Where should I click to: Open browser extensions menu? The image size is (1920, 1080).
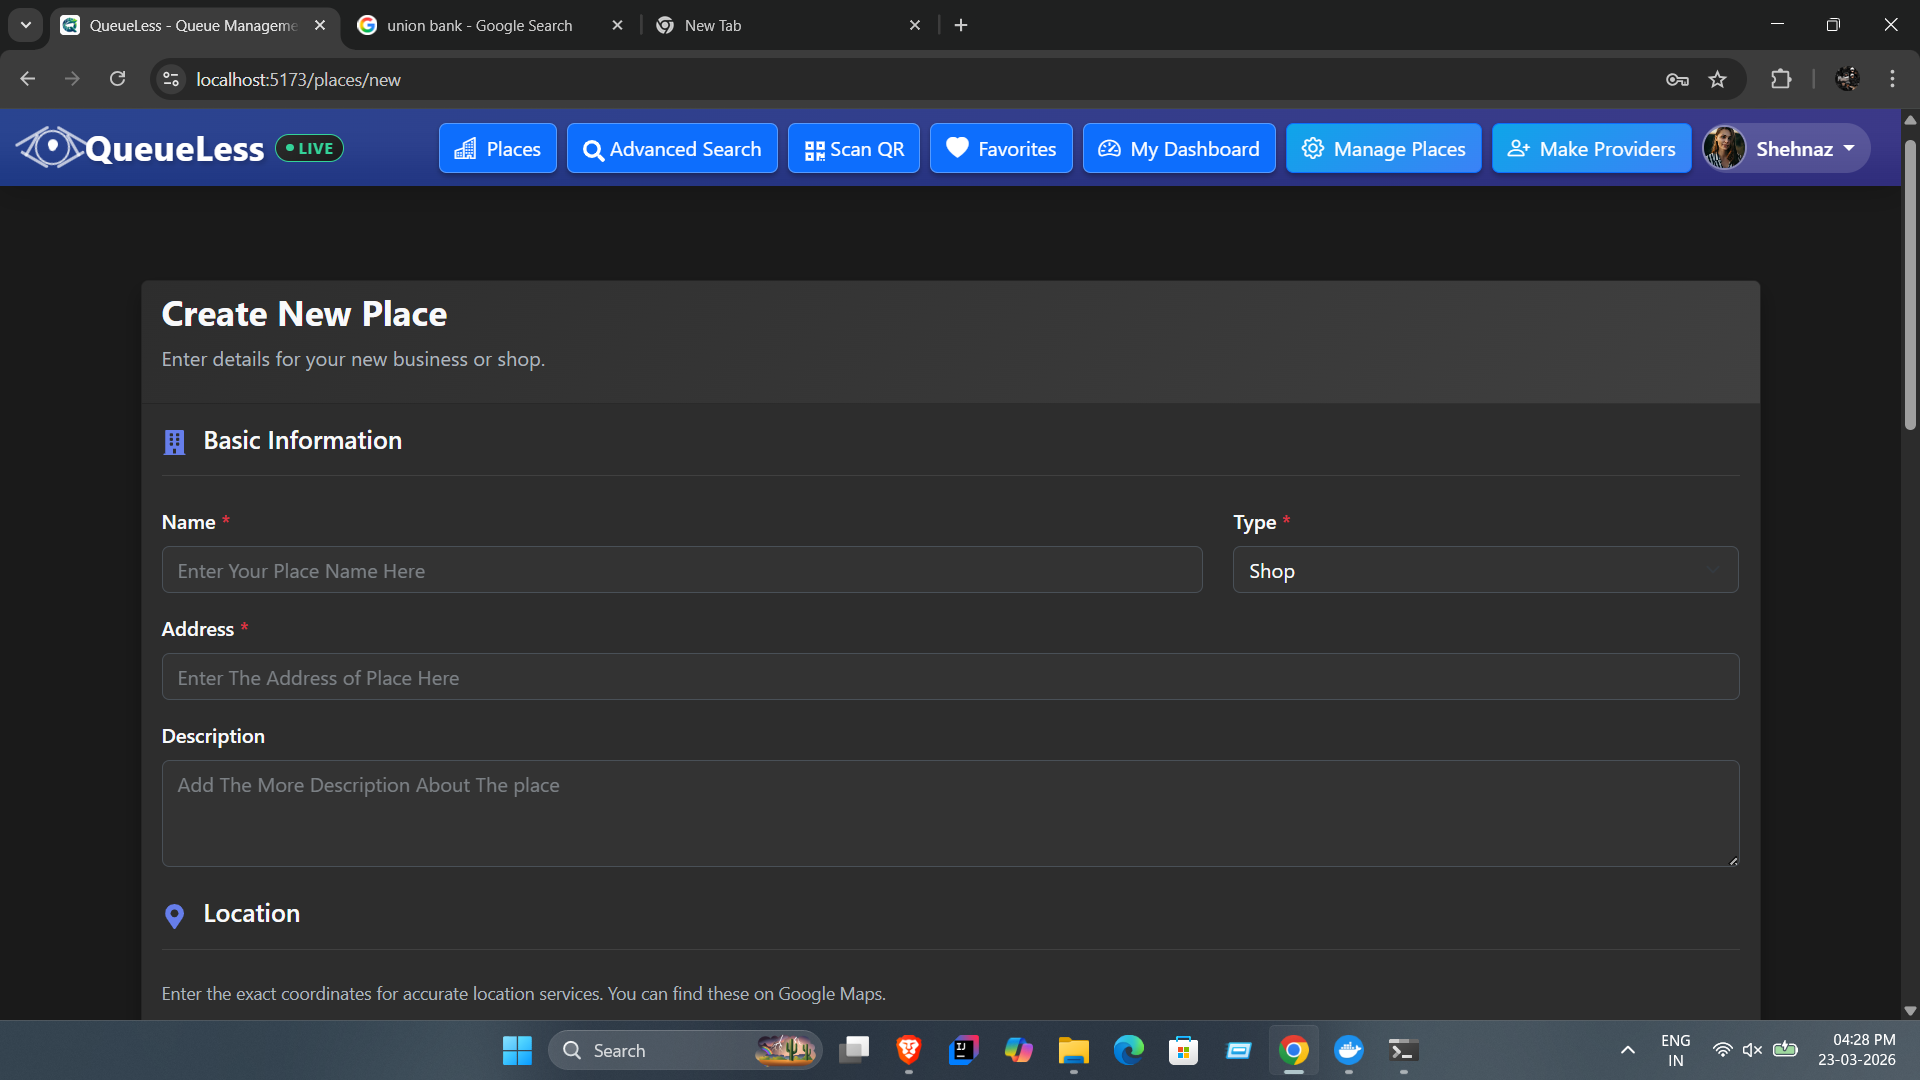click(1781, 79)
